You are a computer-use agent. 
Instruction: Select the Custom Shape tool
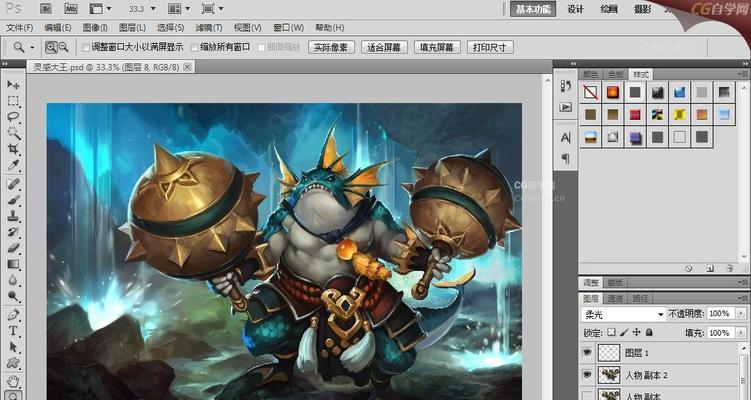click(13, 363)
